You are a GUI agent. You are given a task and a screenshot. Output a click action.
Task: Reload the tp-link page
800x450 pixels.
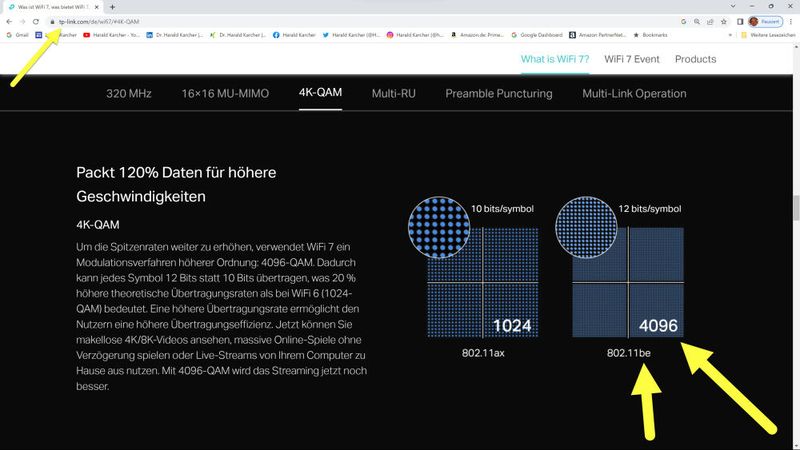(36, 21)
